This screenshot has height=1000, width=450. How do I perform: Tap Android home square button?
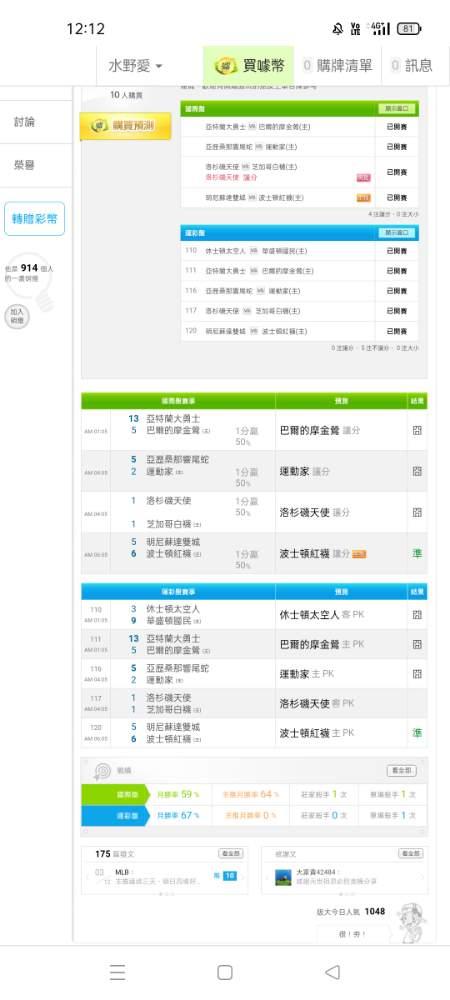(x=224, y=972)
